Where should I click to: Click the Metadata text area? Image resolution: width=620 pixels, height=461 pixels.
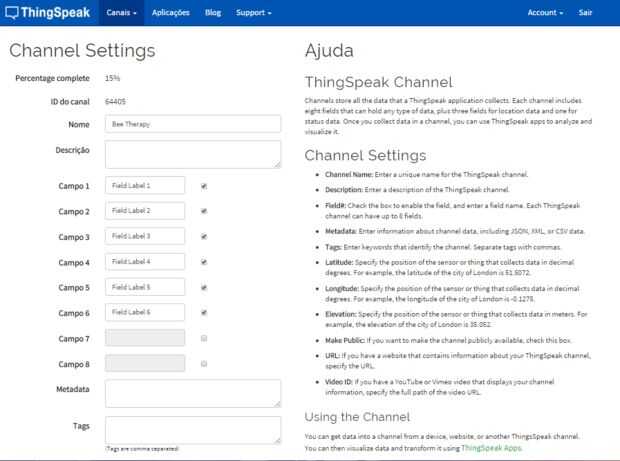192,393
